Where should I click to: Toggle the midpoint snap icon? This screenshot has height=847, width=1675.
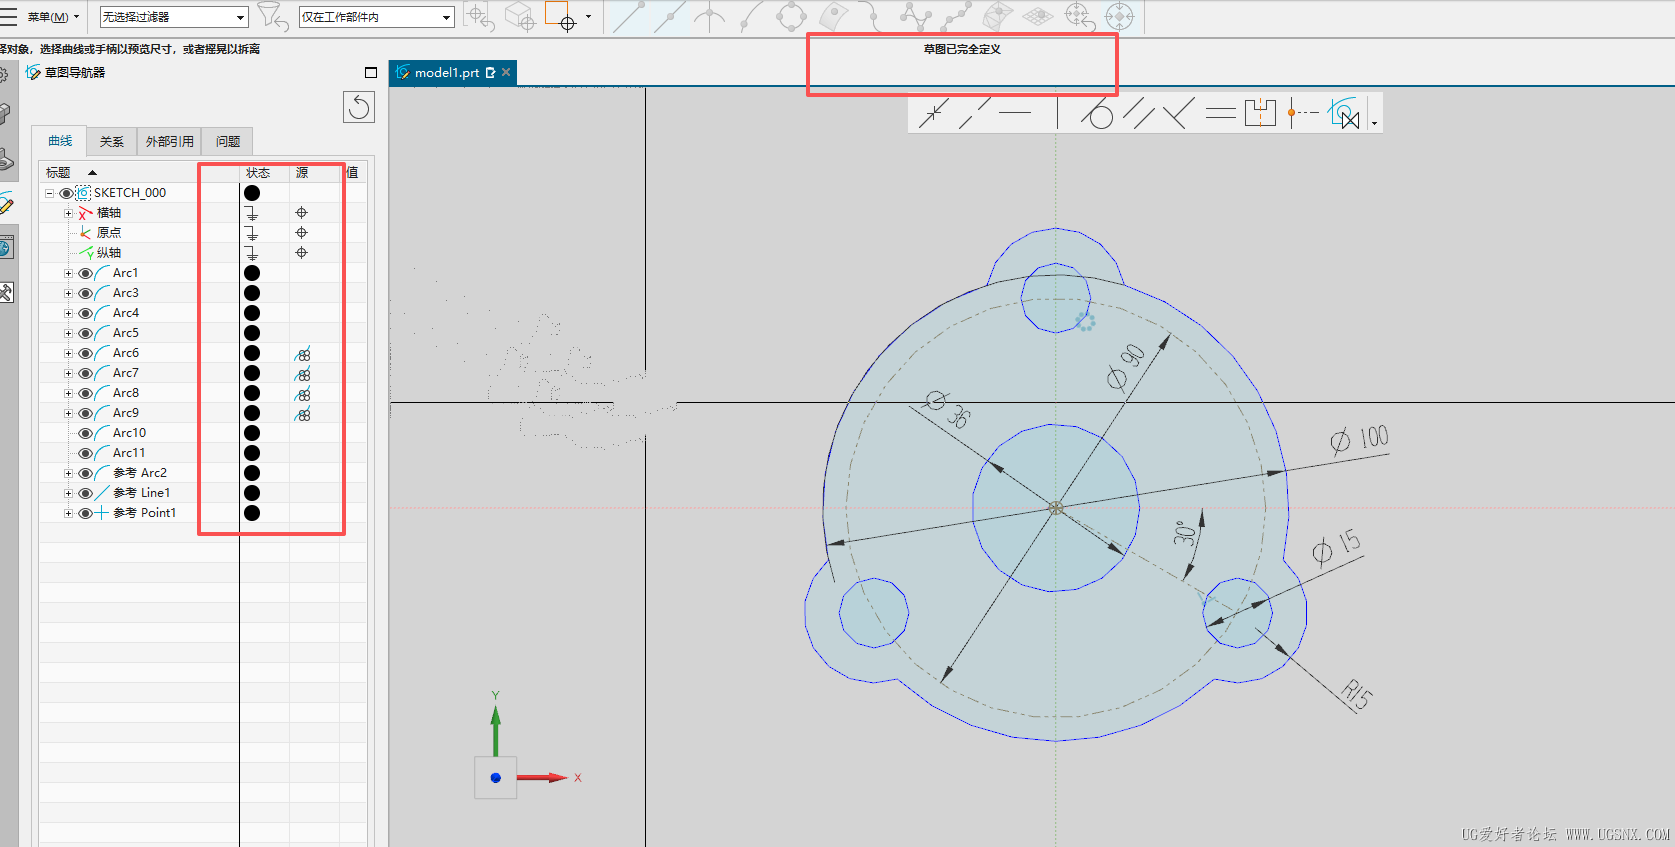pos(669,16)
